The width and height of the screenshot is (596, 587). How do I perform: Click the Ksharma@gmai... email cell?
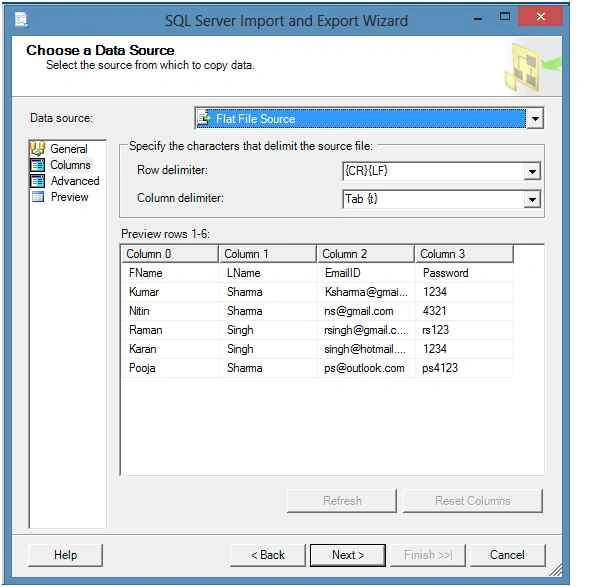pos(366,292)
